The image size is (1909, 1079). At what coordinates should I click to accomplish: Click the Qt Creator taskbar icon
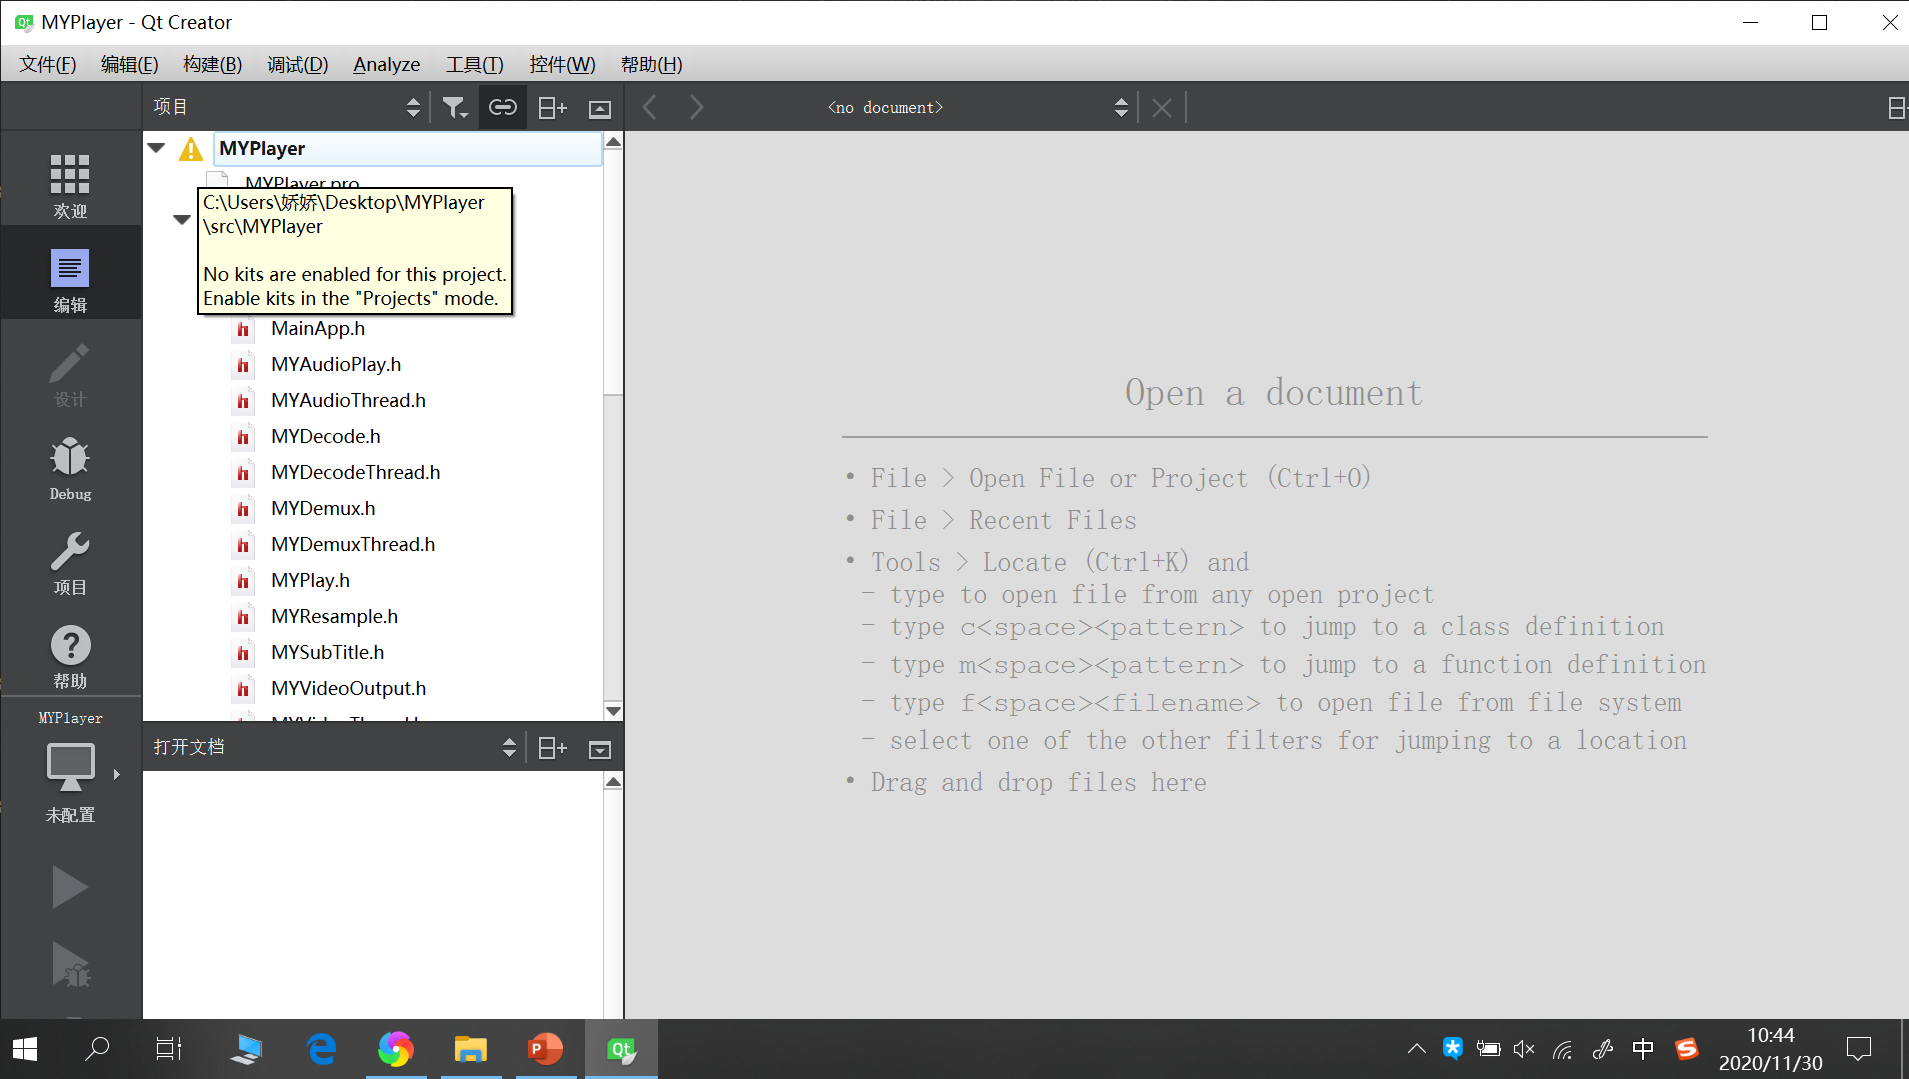621,1049
